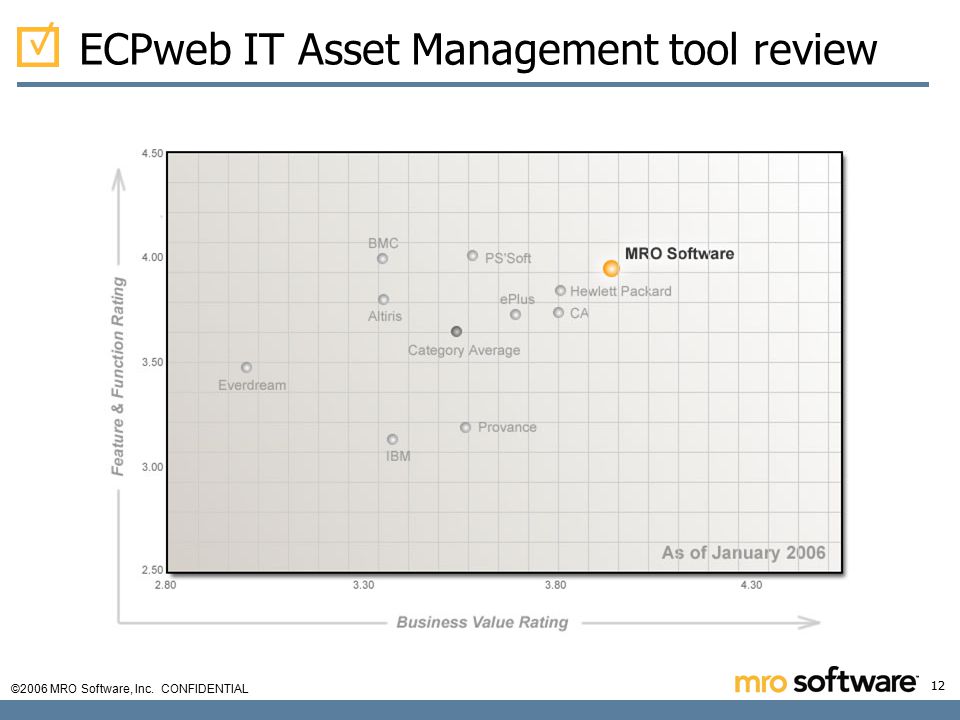Click the 'Feature & Function Rating' axis title
960x720 pixels.
point(118,376)
